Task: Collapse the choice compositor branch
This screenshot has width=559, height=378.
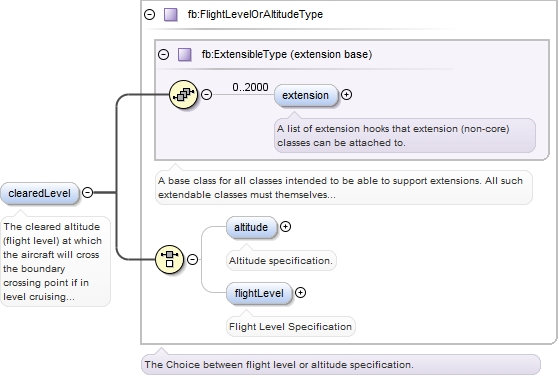Action: click(x=193, y=259)
